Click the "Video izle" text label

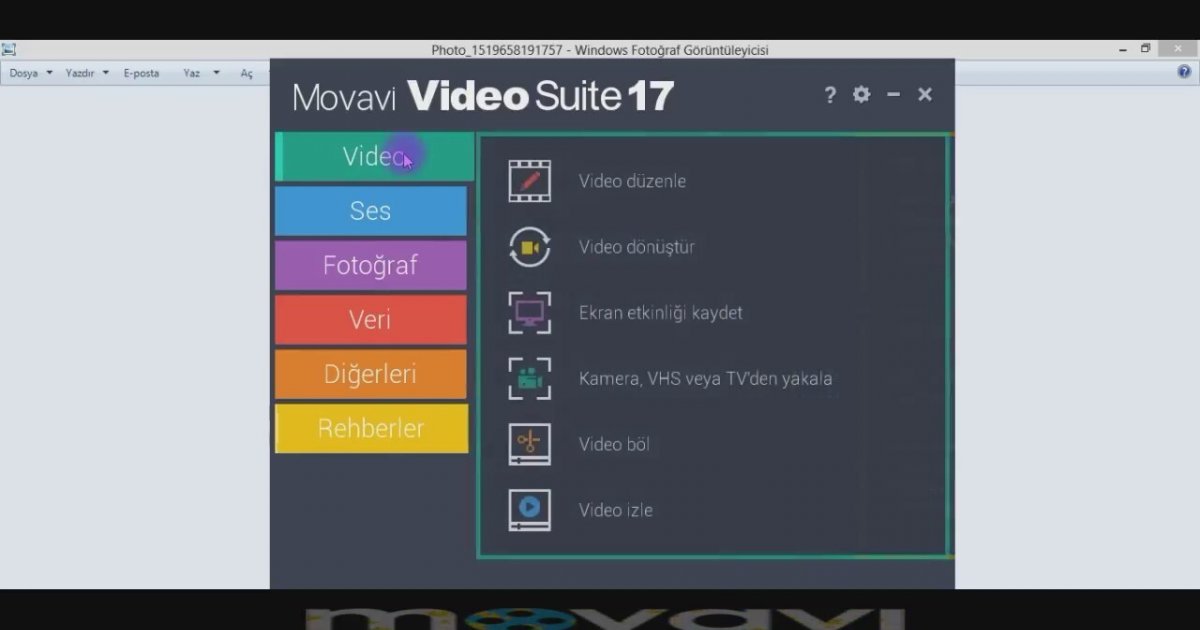(x=616, y=510)
